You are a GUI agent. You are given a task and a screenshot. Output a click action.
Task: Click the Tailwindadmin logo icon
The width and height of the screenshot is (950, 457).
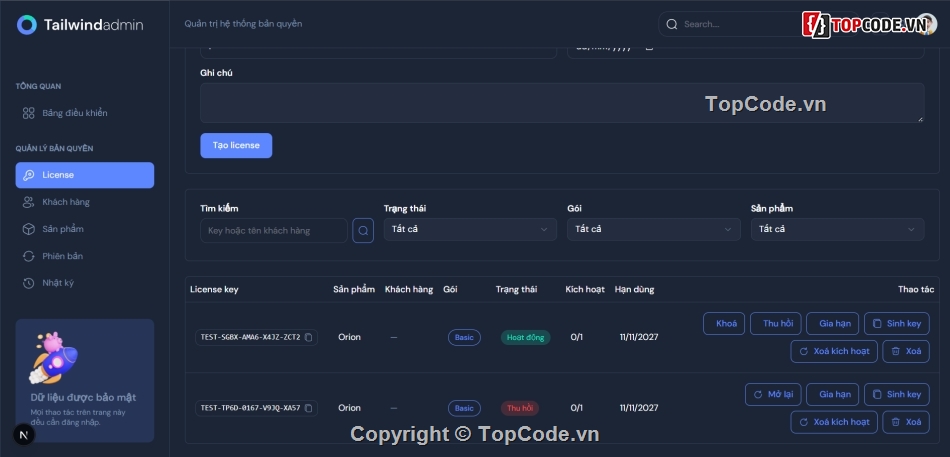pos(27,25)
